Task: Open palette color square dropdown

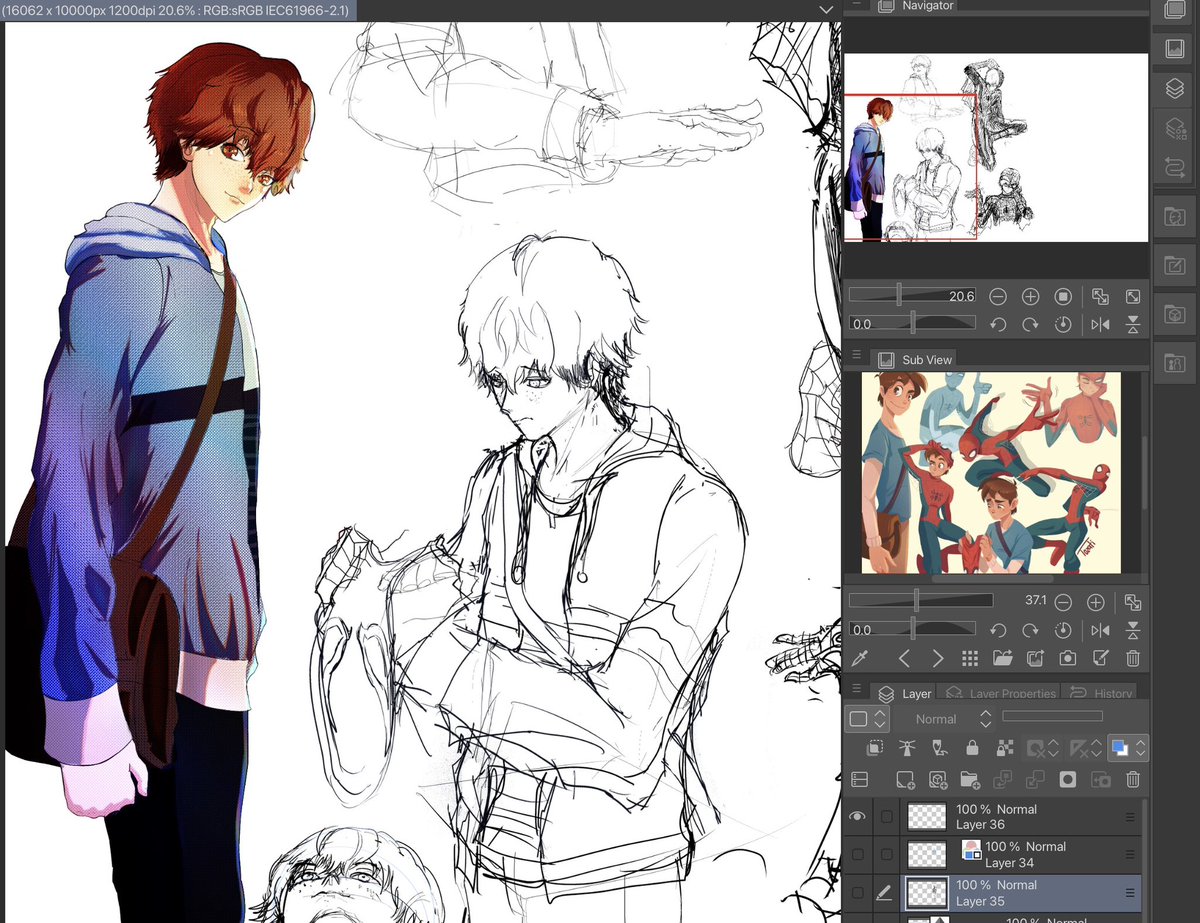Action: (866, 719)
